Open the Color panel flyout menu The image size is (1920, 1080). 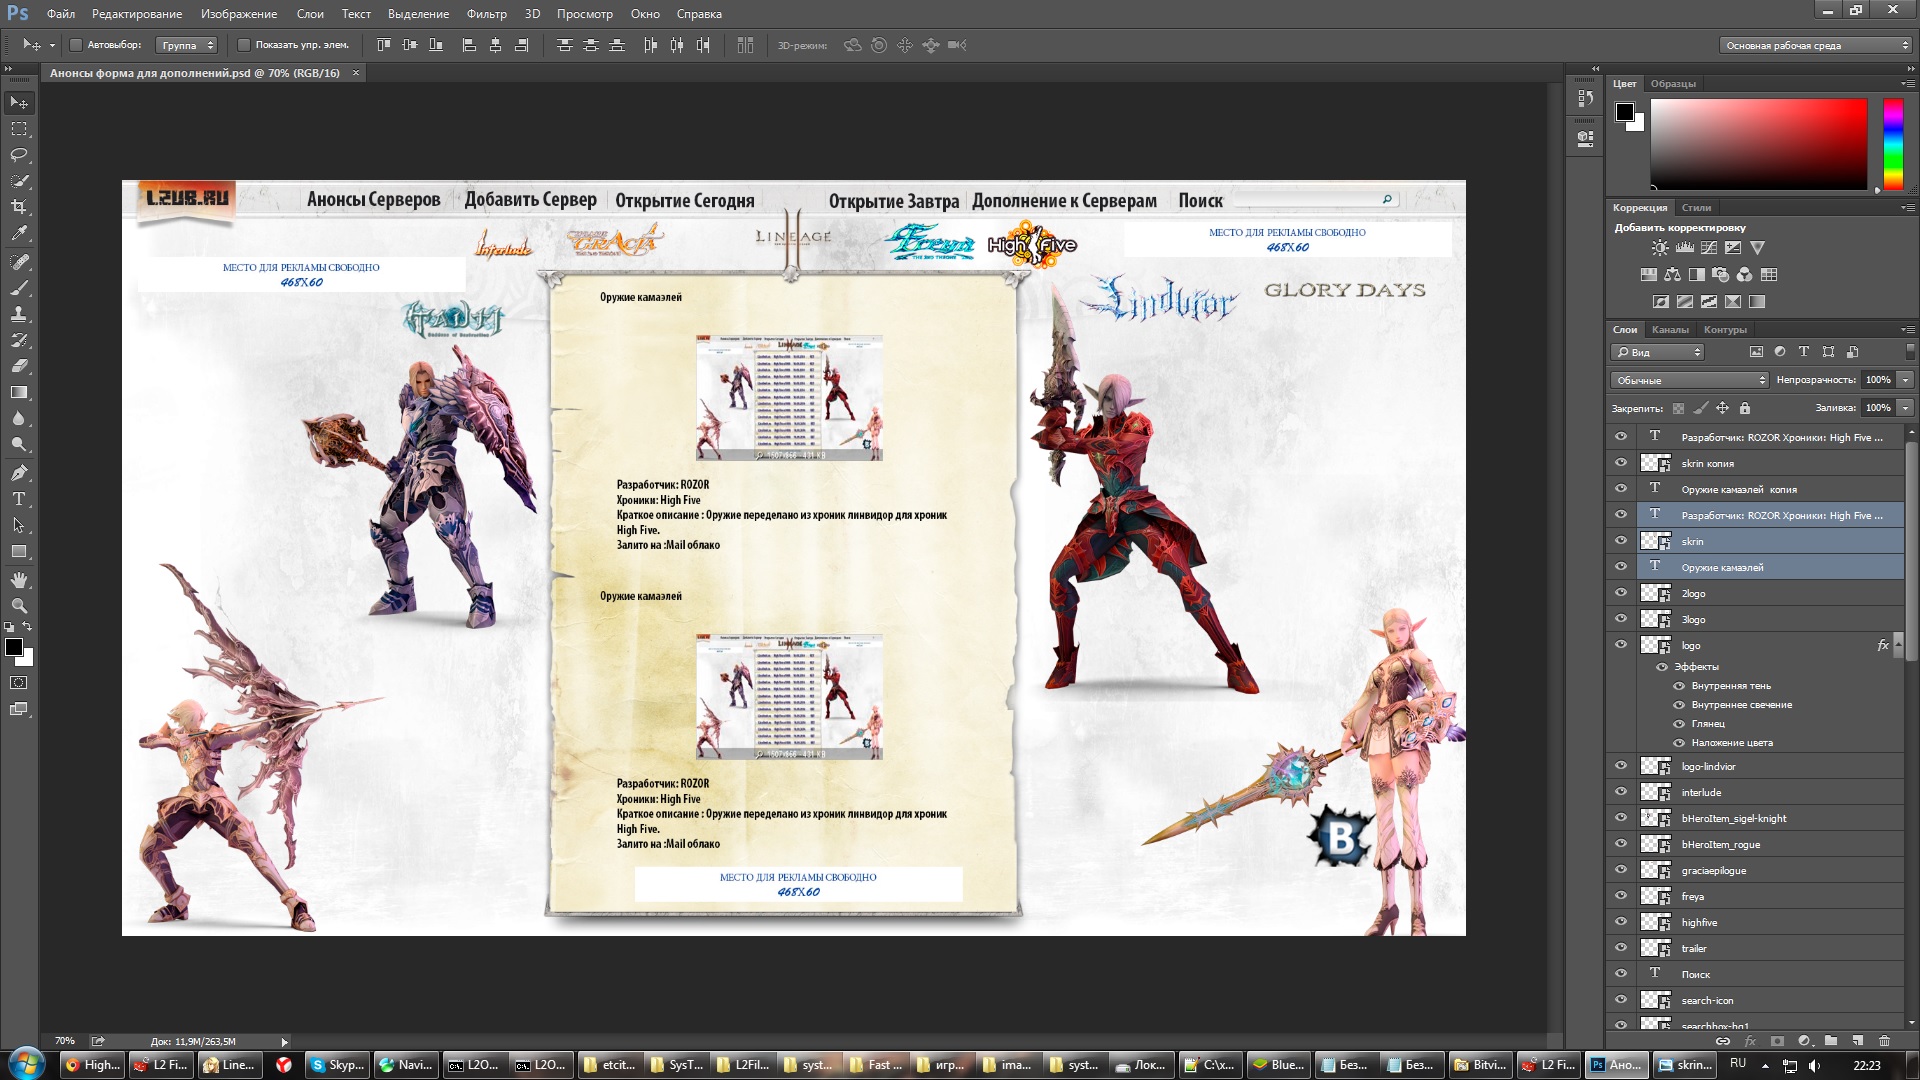(1907, 84)
